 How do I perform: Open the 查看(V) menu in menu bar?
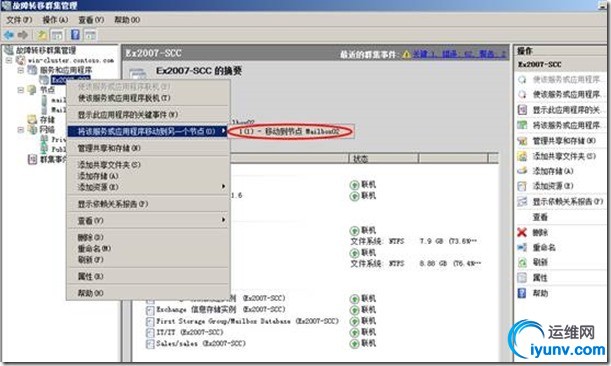(91, 19)
